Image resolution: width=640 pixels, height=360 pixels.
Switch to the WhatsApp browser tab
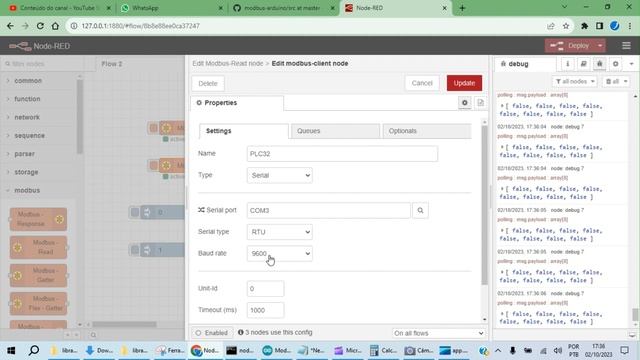[x=171, y=8]
